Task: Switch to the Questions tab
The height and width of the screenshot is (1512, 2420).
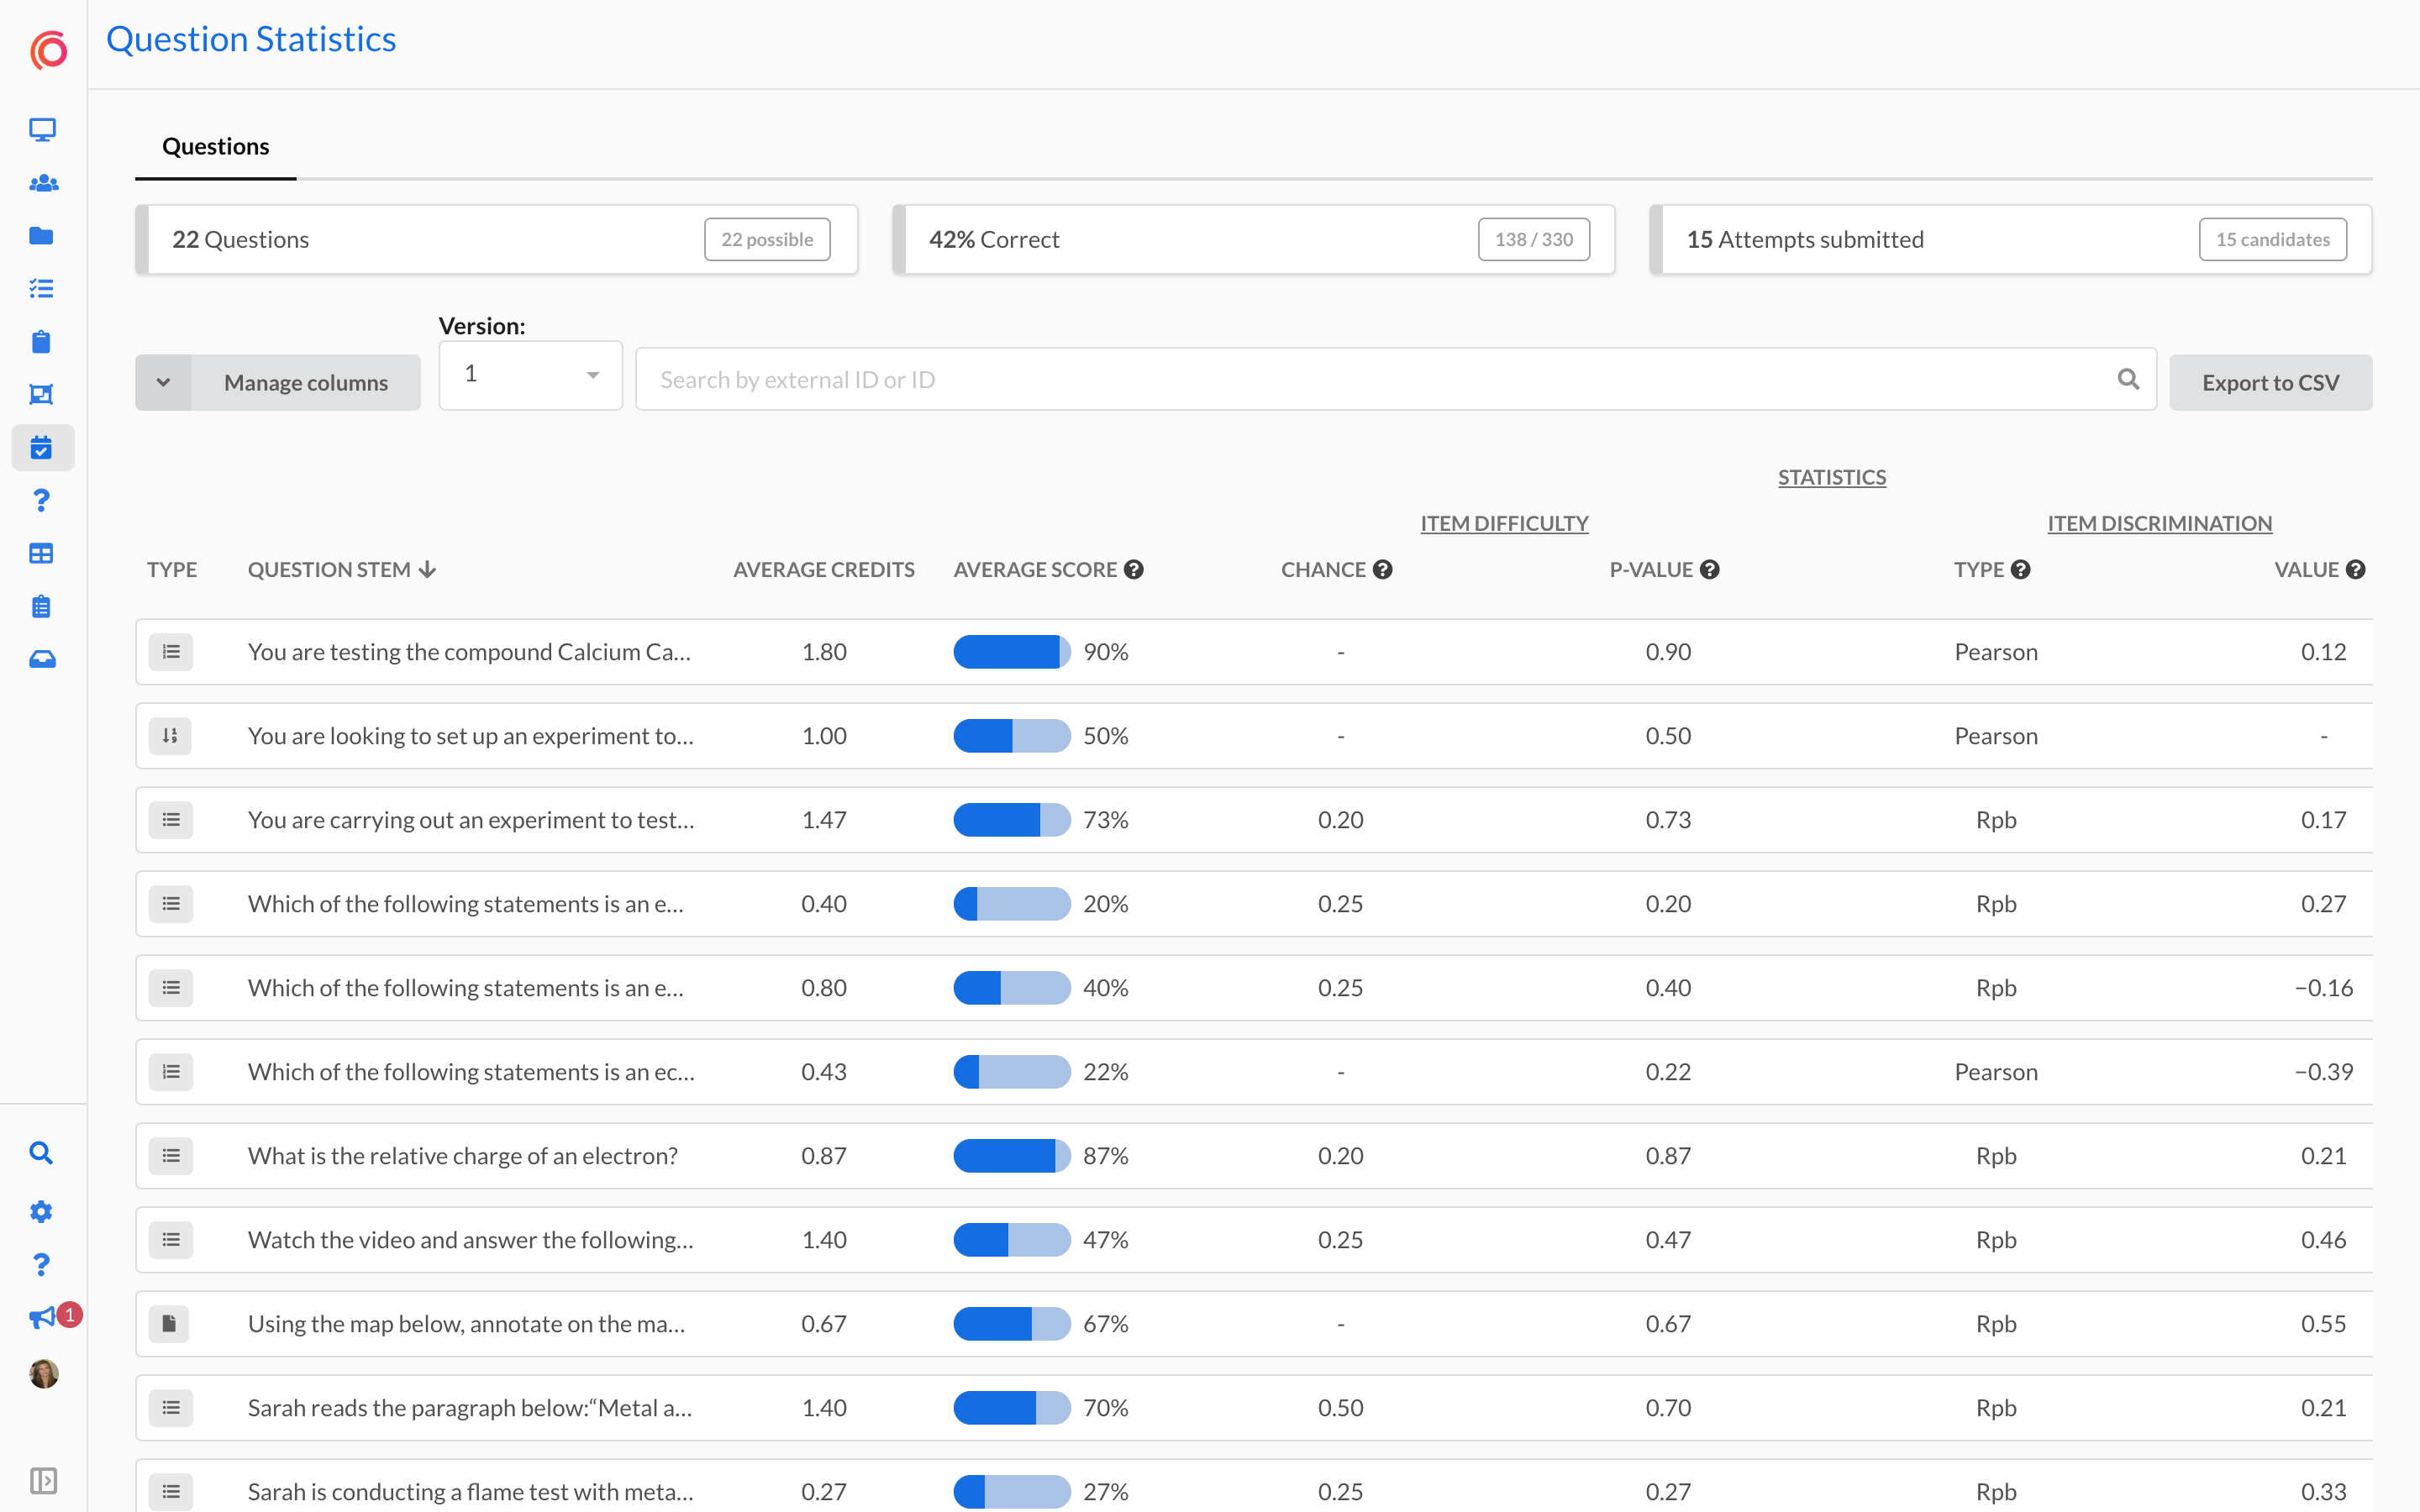Action: coord(215,147)
